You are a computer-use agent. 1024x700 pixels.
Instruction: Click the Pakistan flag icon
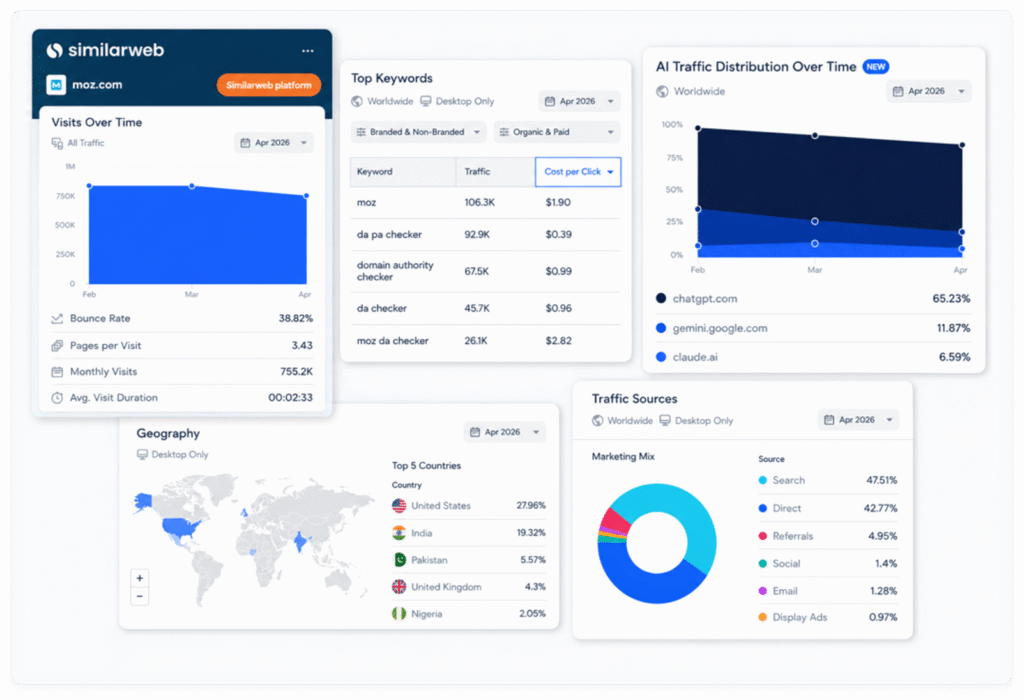(x=399, y=560)
